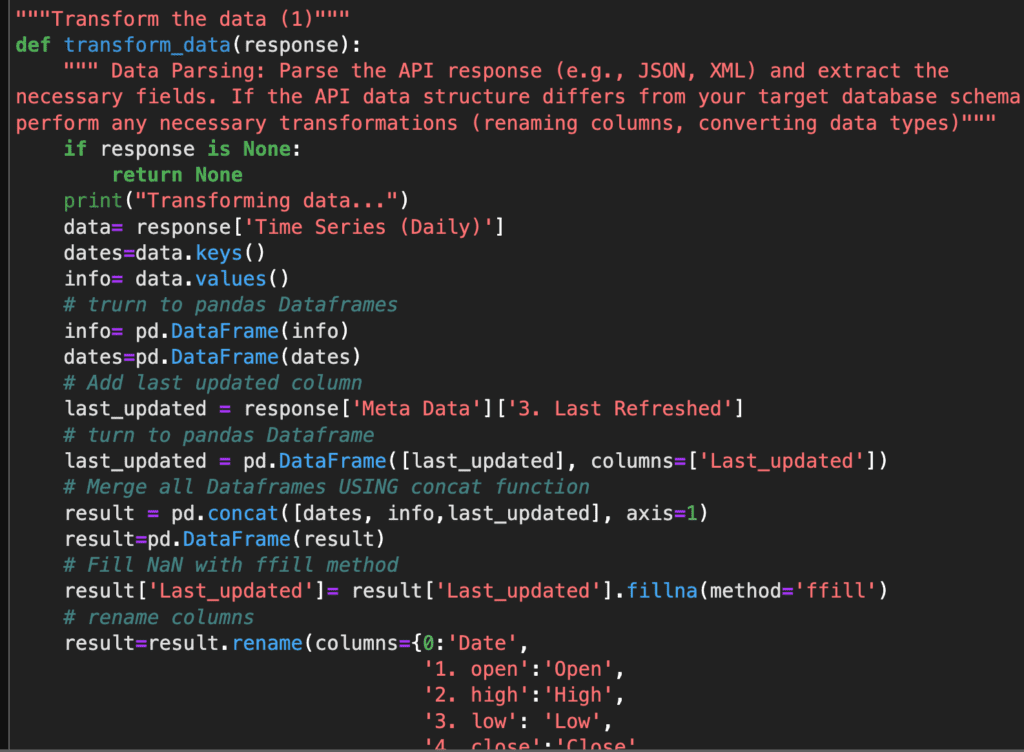Click the axis=1 argument
1024x752 pixels.
coord(662,513)
